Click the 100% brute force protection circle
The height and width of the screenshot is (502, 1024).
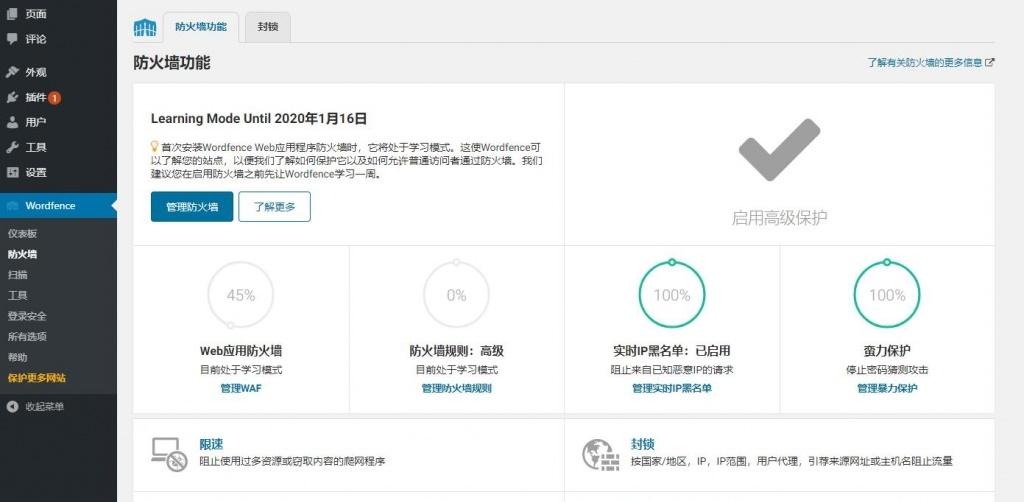(887, 295)
